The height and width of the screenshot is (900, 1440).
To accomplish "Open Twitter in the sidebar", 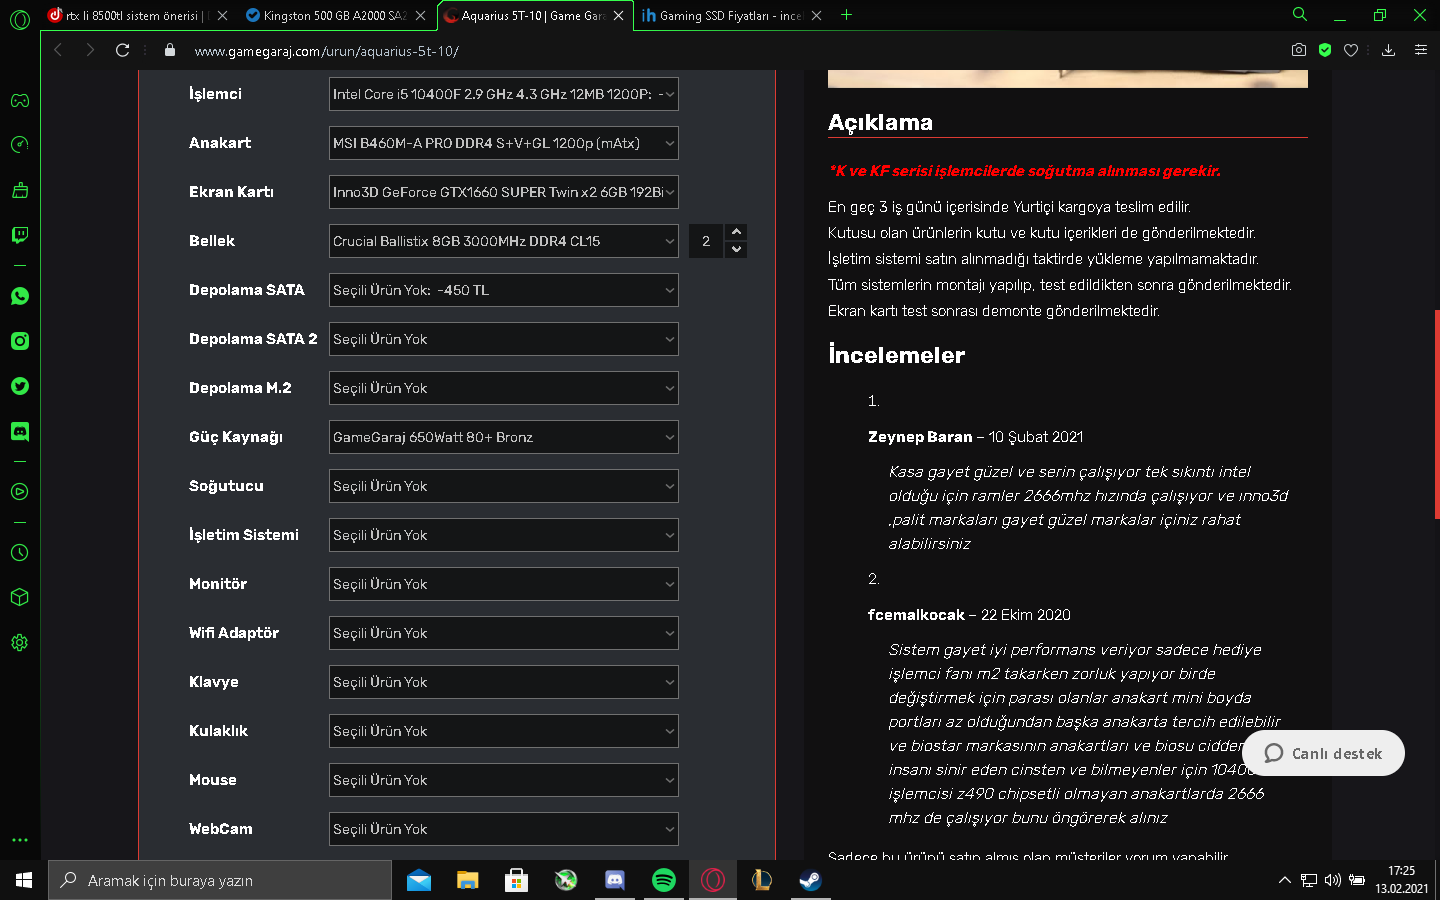I will click(x=20, y=386).
